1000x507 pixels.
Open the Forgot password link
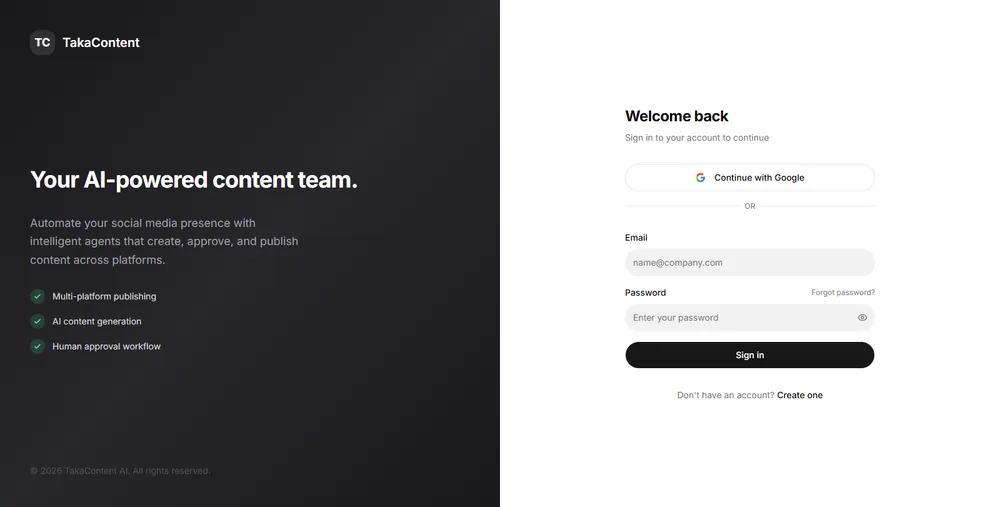[843, 293]
